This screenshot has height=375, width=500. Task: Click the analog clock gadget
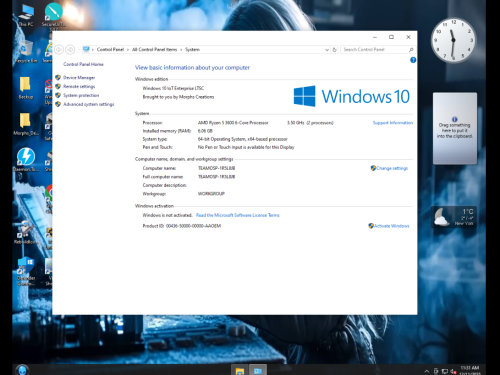[x=453, y=40]
